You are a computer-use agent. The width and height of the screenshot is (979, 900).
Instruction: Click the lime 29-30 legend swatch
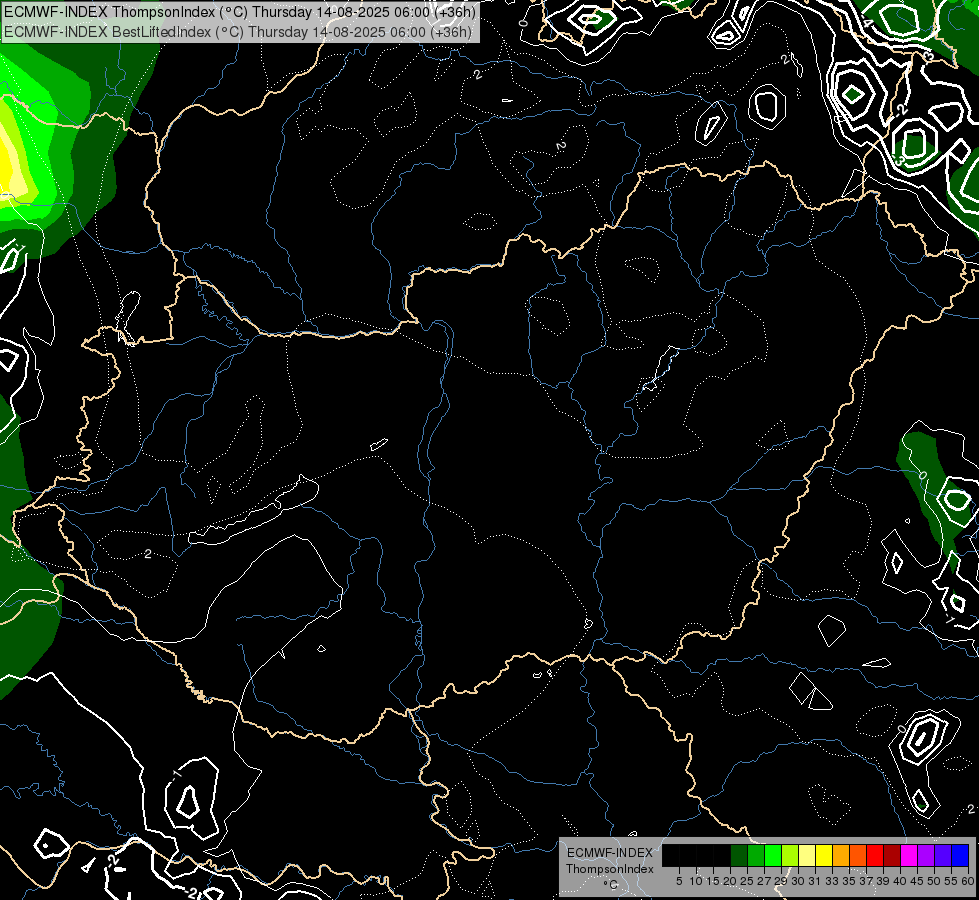pyautogui.click(x=790, y=855)
